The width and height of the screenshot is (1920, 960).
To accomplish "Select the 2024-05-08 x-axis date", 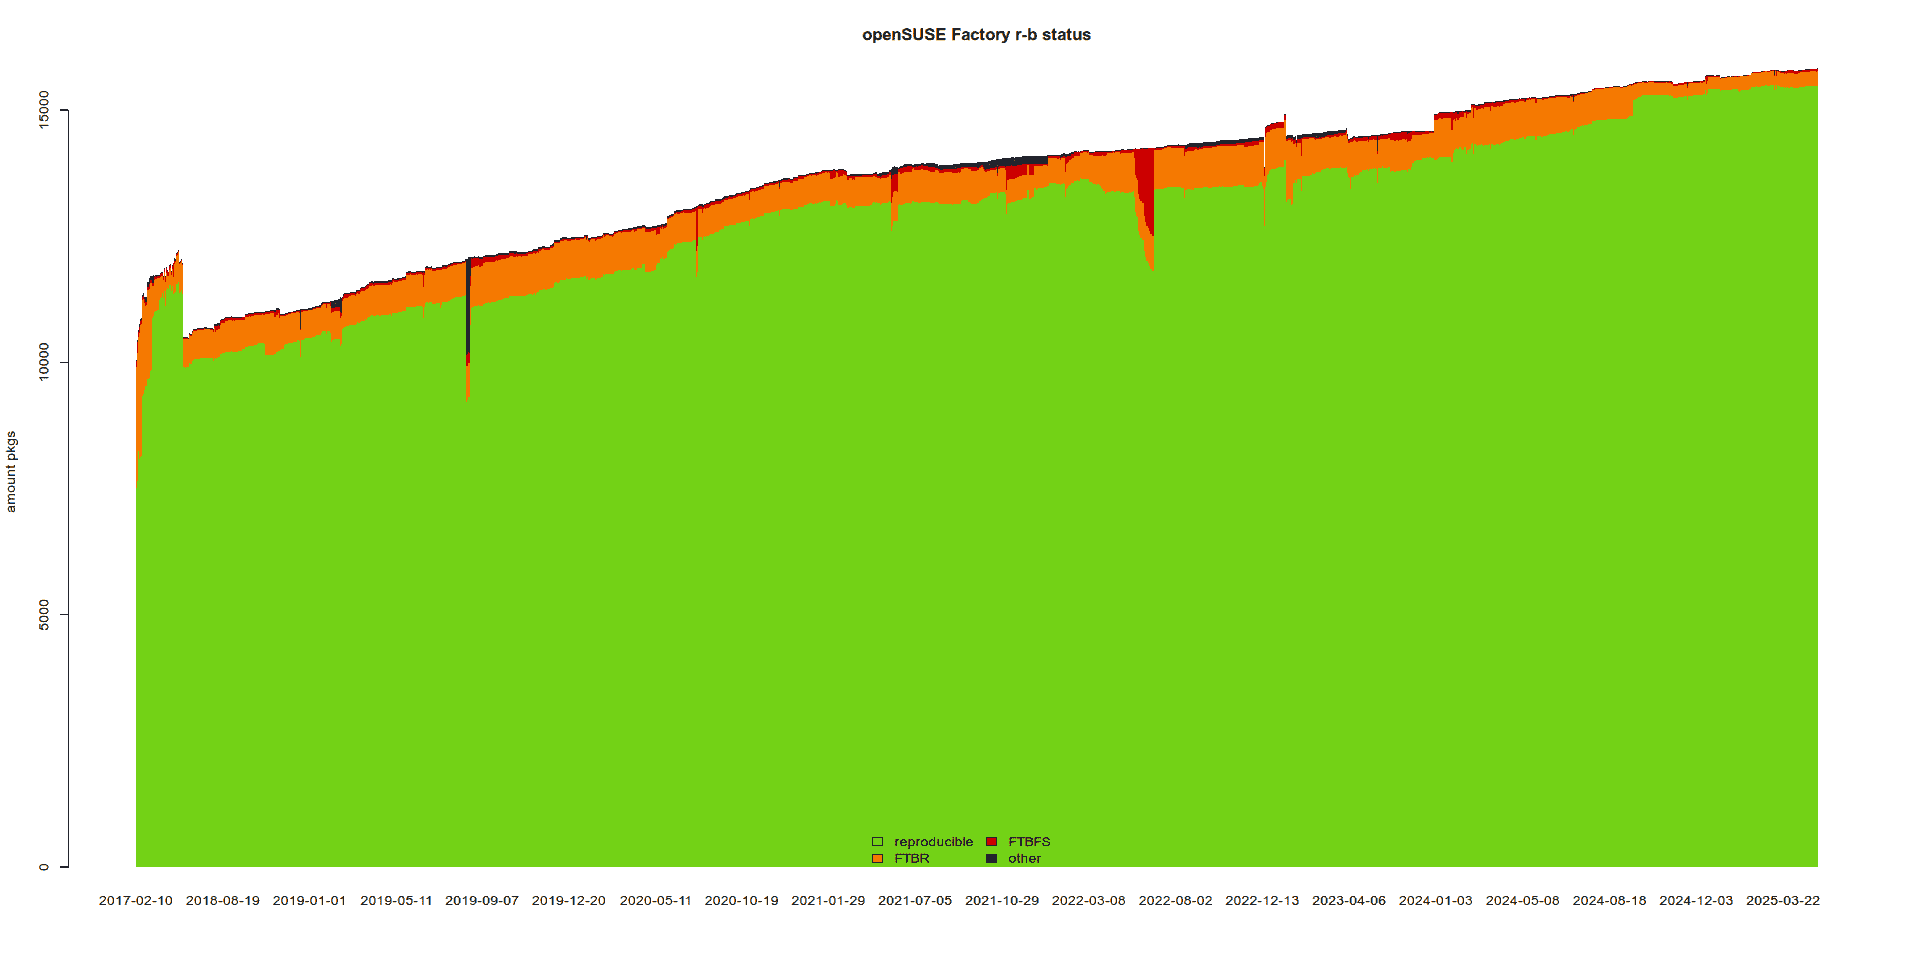I will click(1522, 901).
